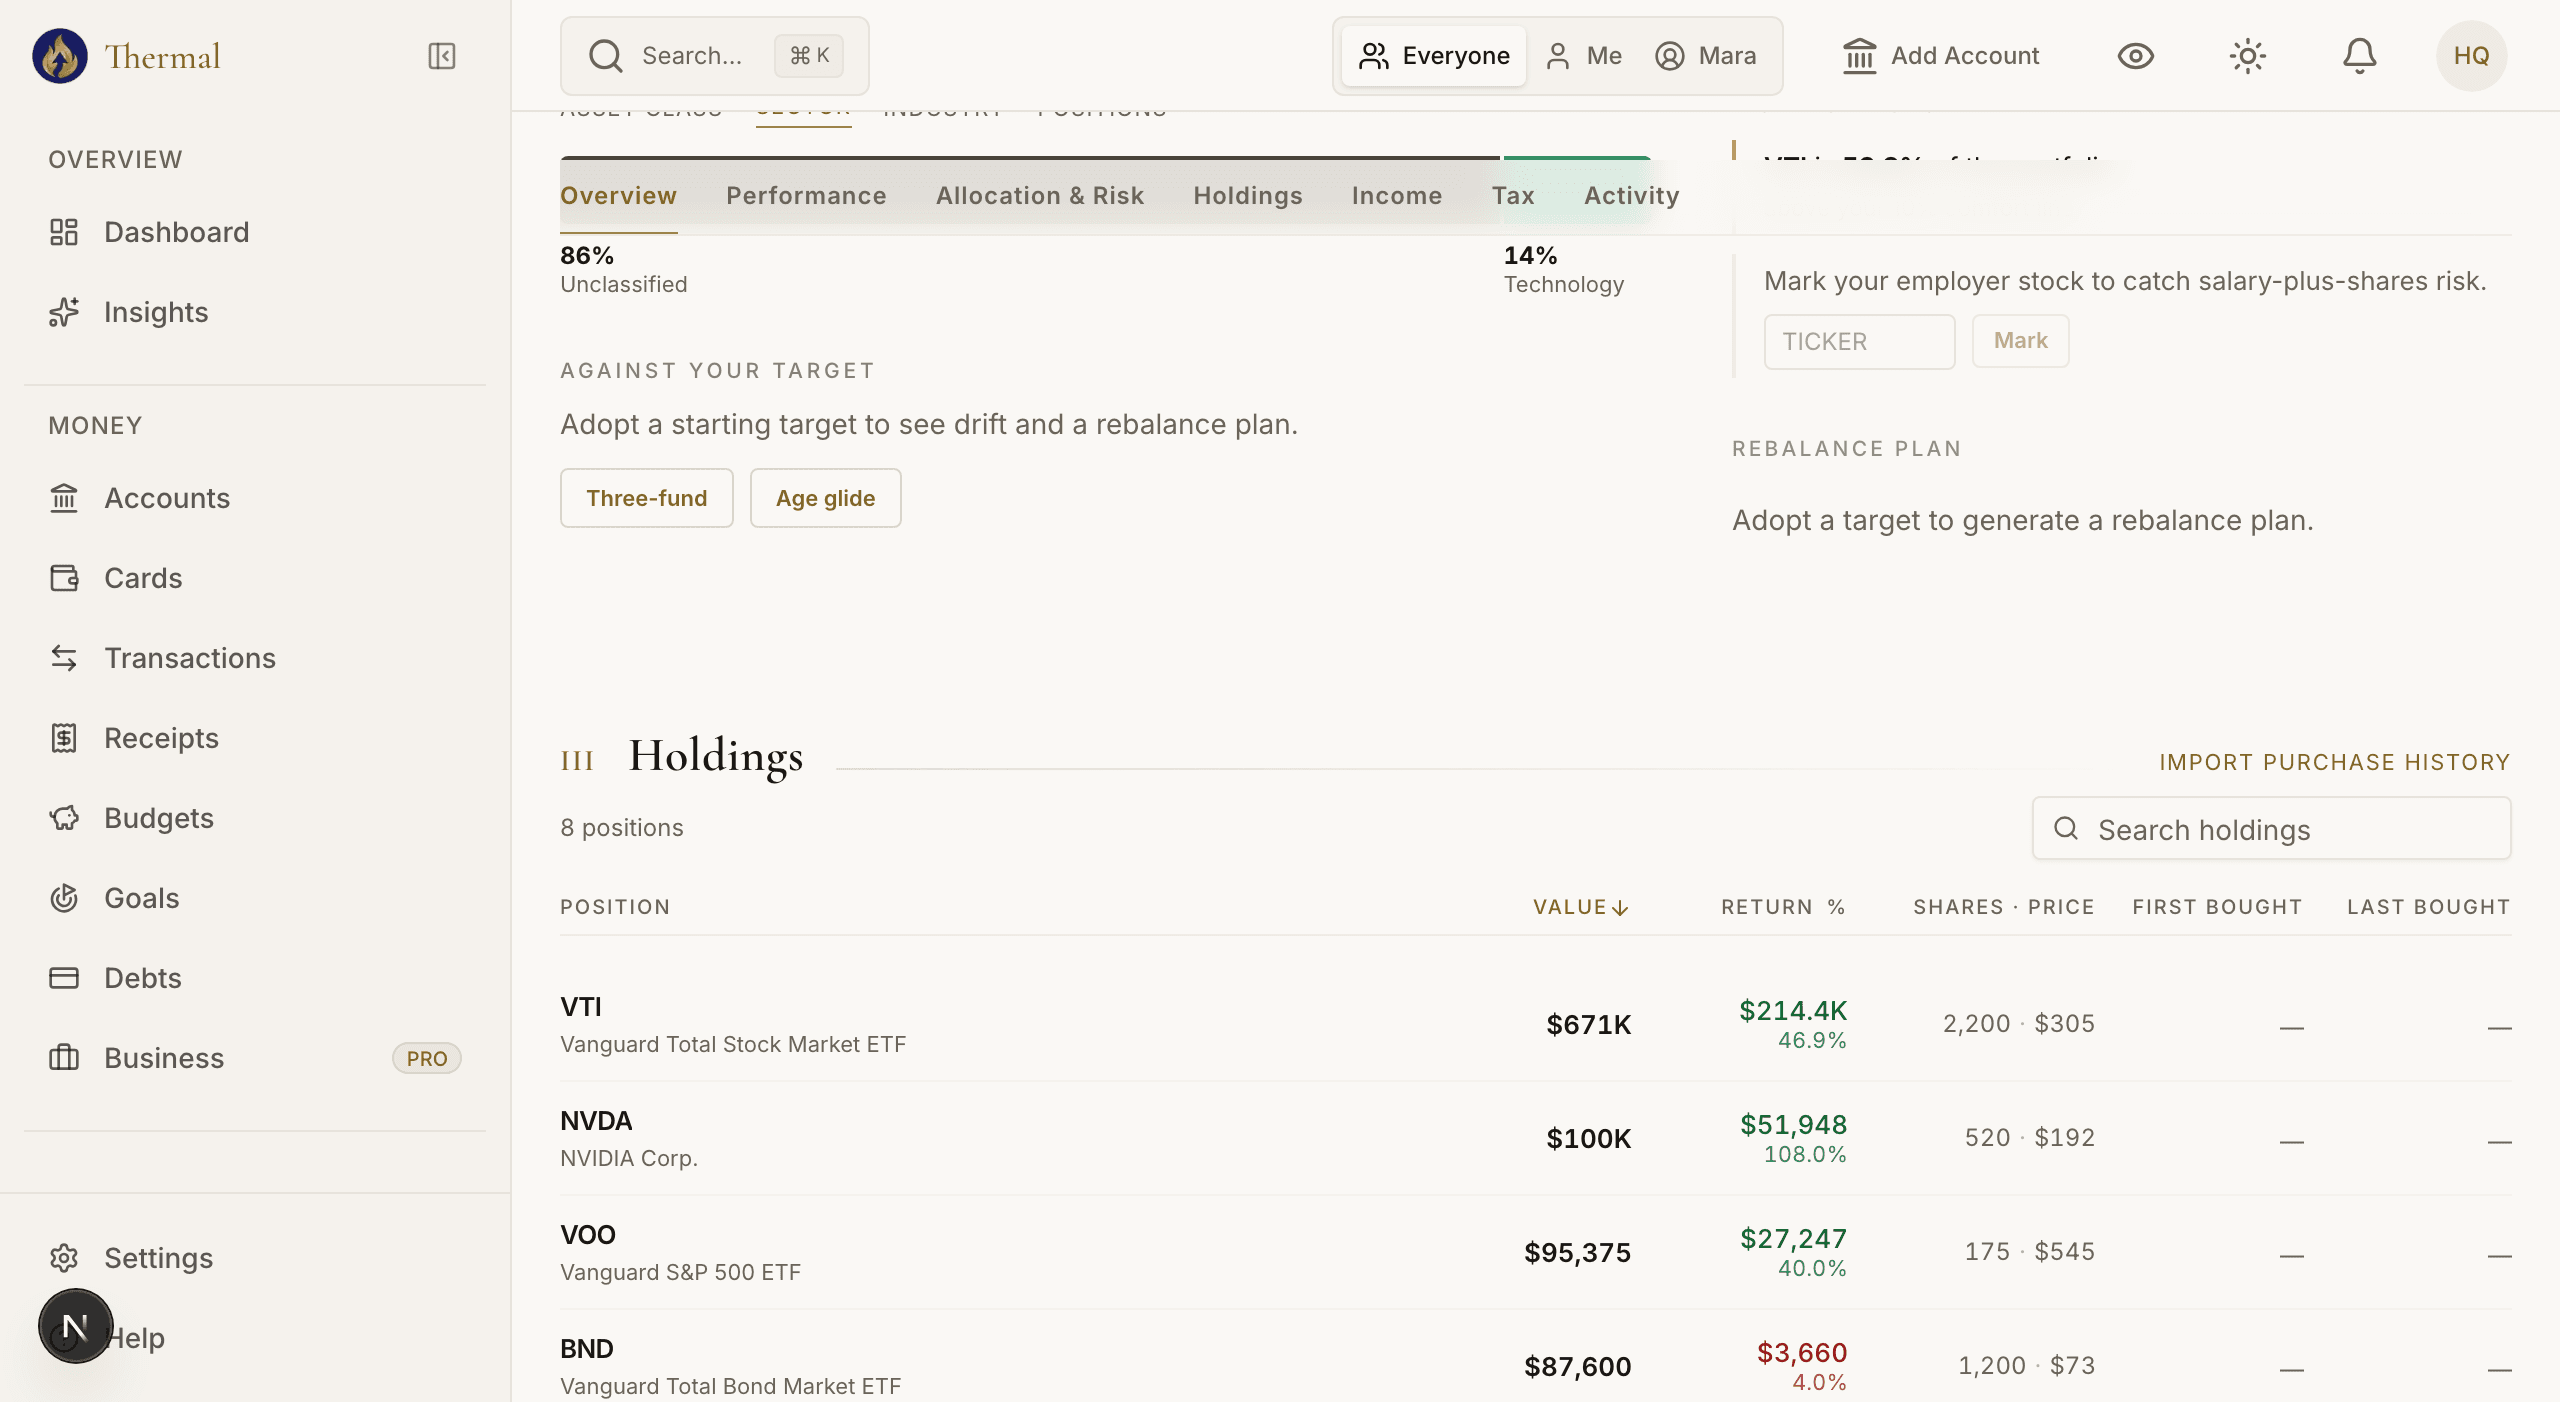Click the Dashboard grid icon
This screenshot has height=1402, width=2560.
coord(64,232)
